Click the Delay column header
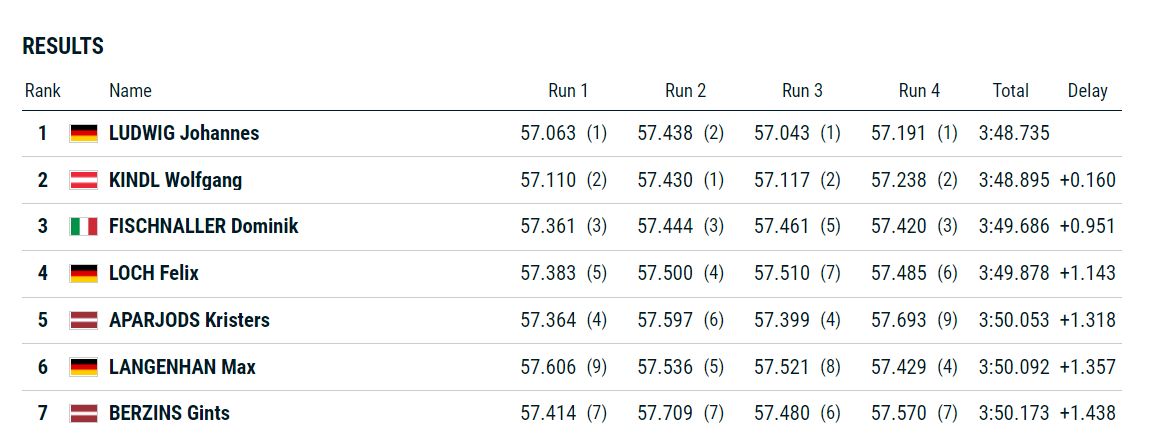 (x=1088, y=90)
